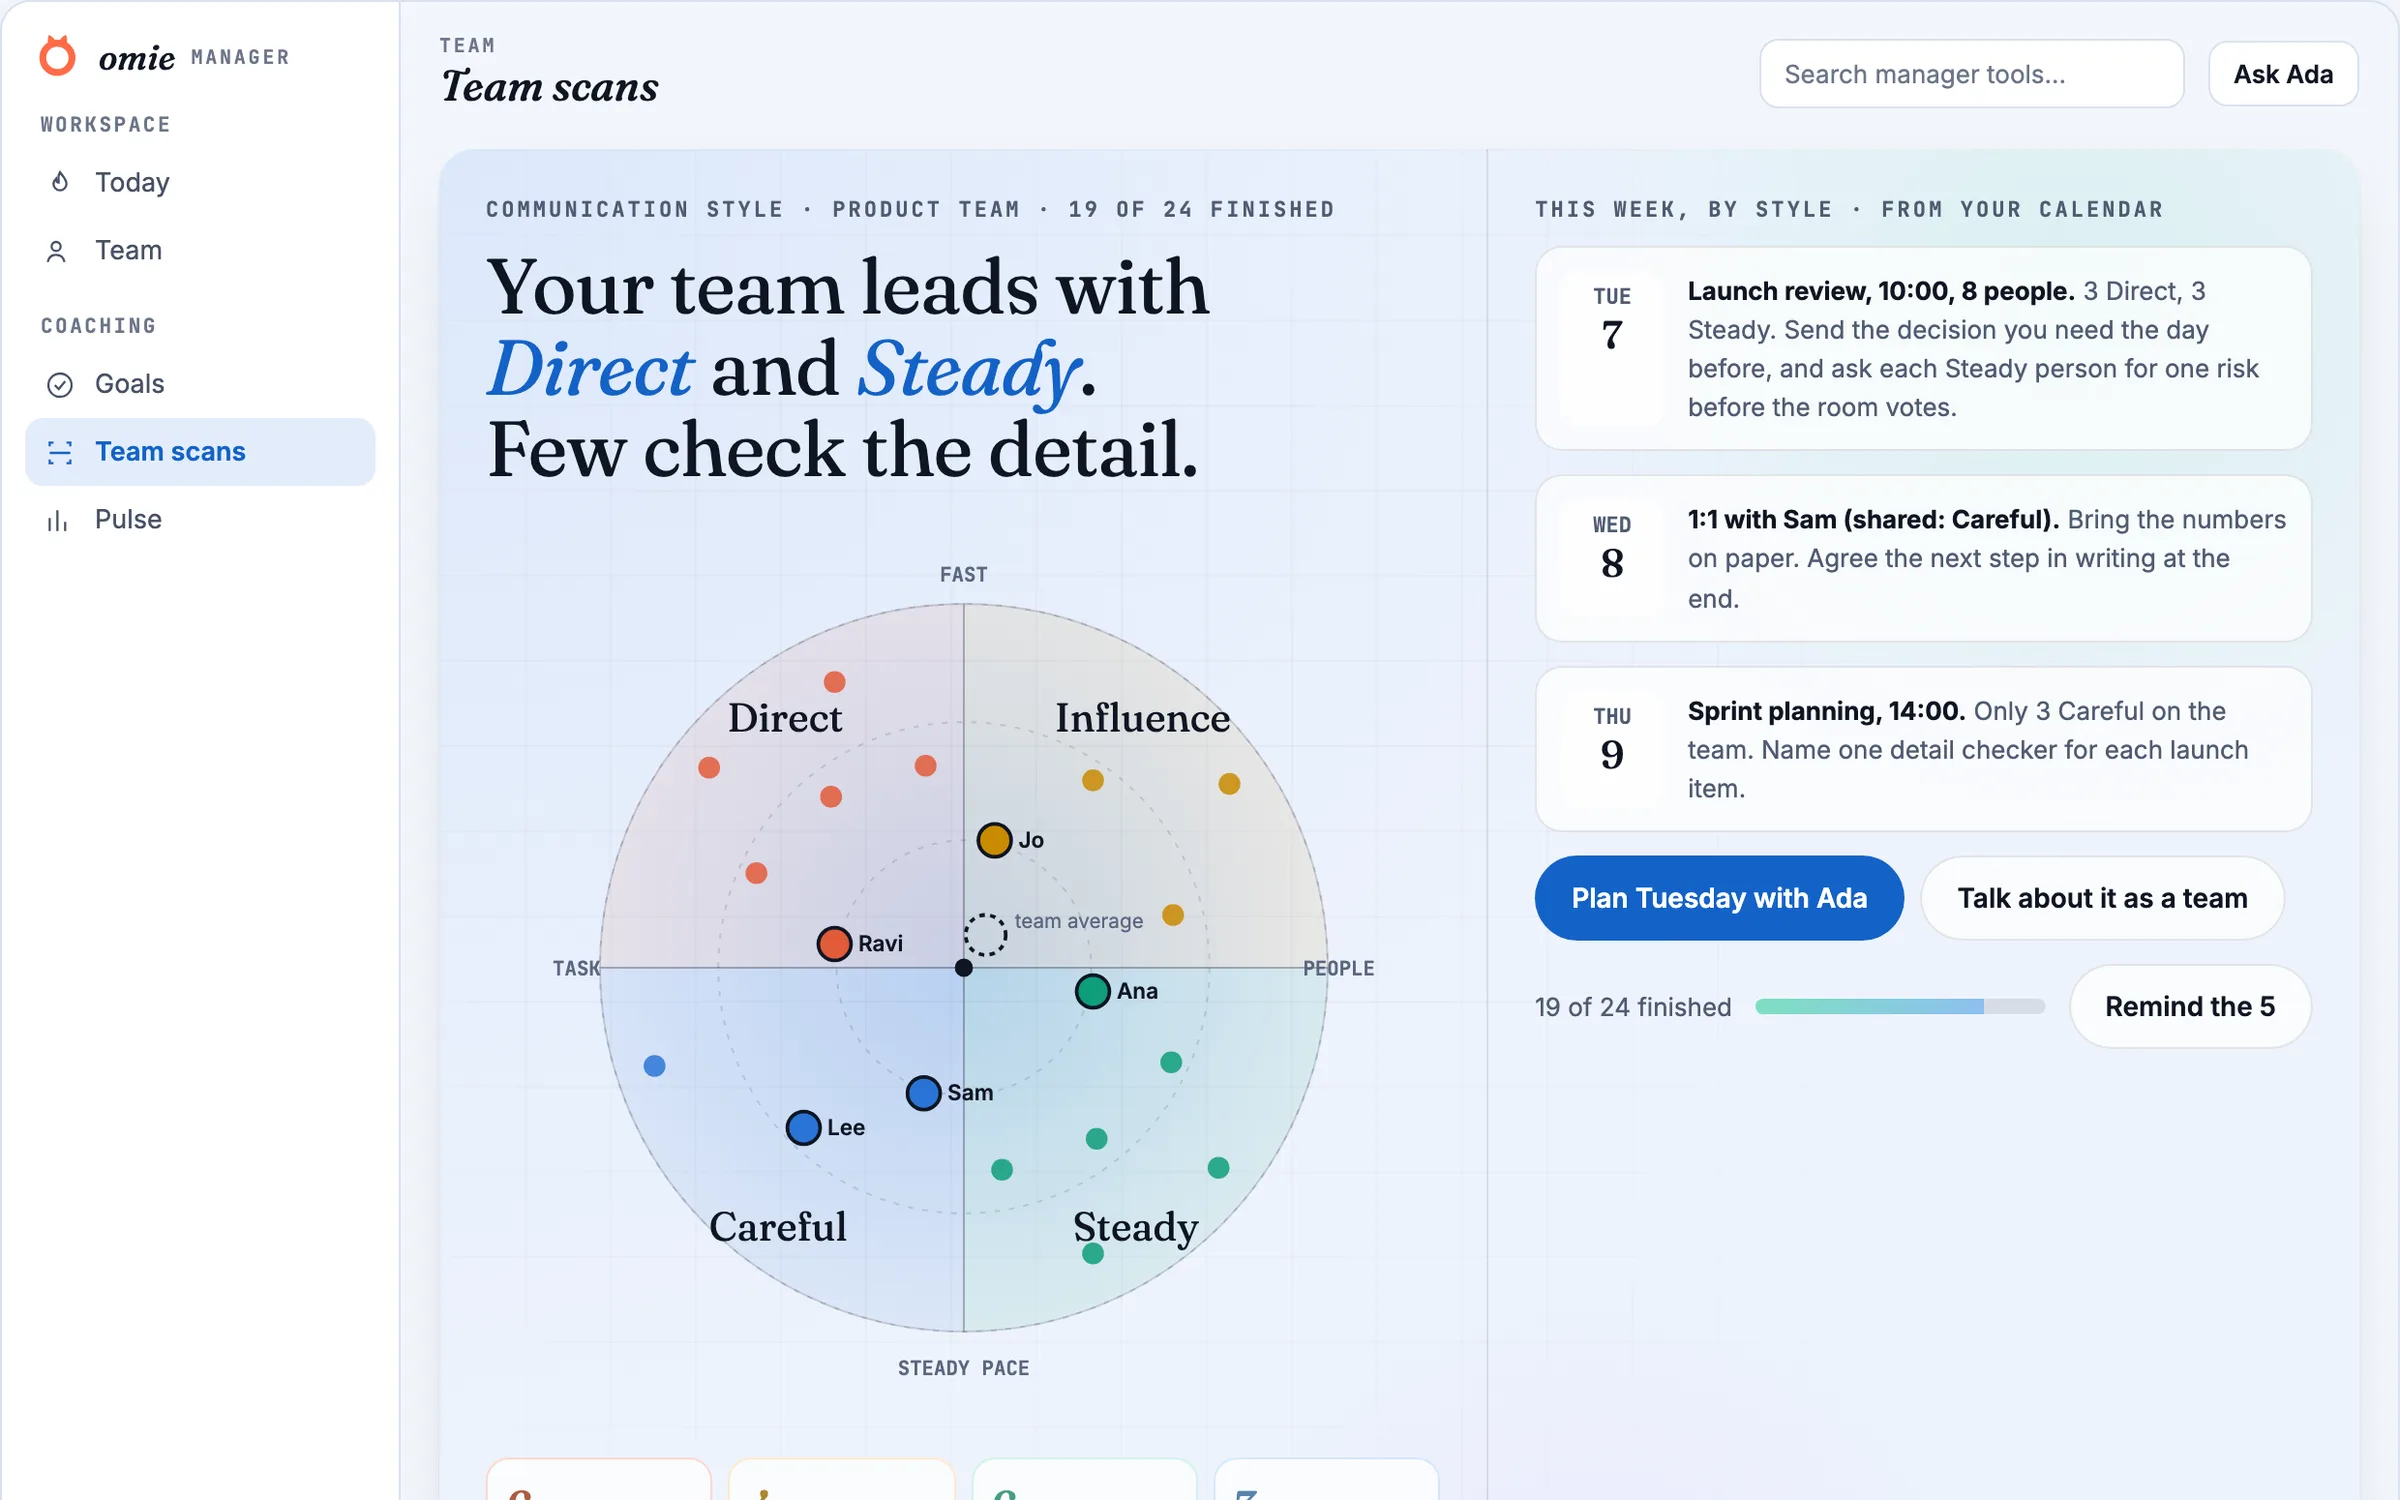2400x1500 pixels.
Task: Click the Remind the 5 button
Action: tap(2190, 1006)
